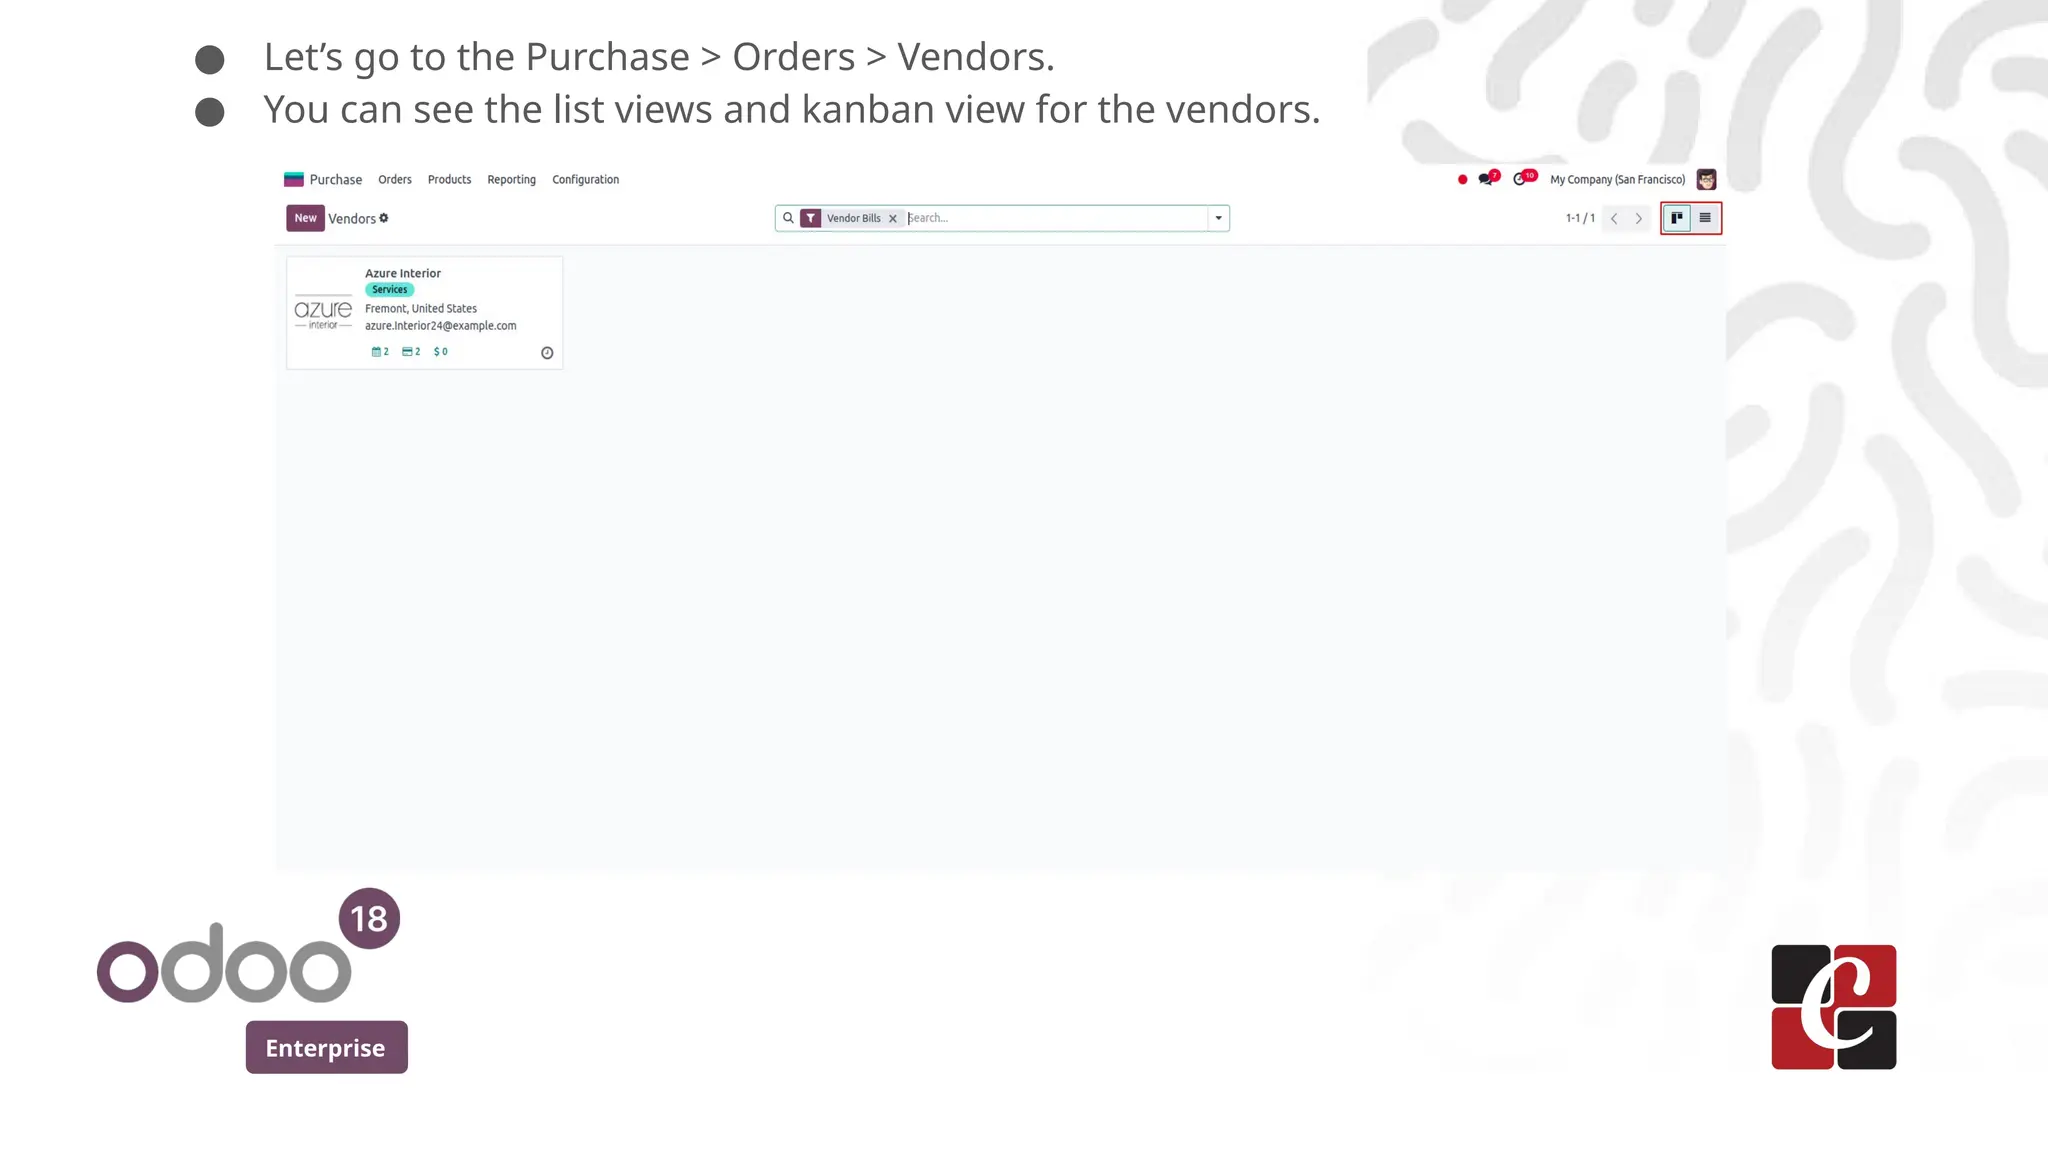The image size is (2048, 1152).
Task: Open the Products menu
Action: (449, 180)
